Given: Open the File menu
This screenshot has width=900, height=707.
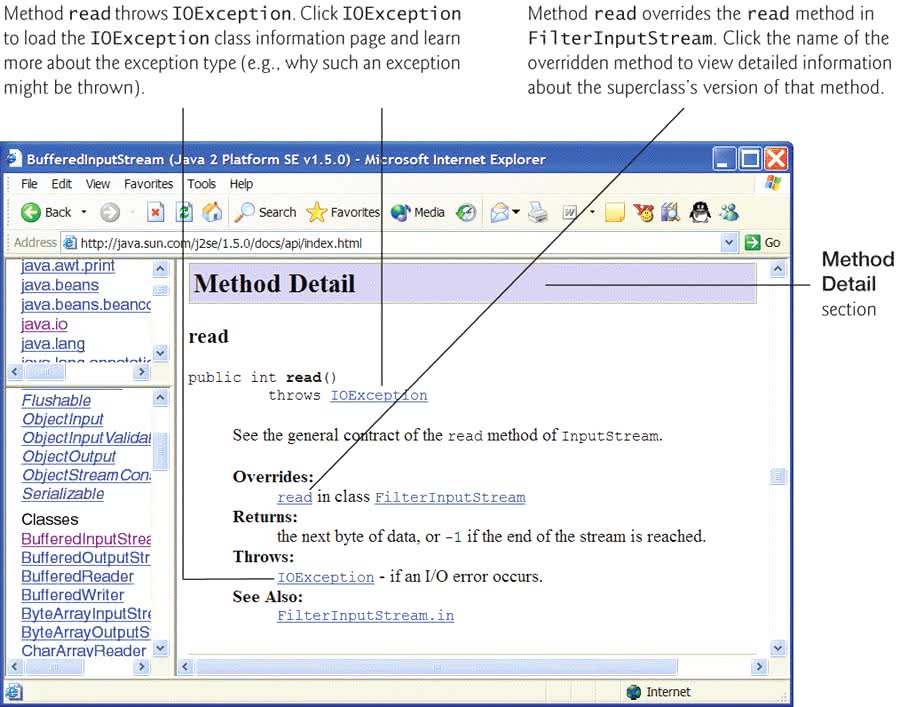Looking at the screenshot, I should tap(29, 184).
